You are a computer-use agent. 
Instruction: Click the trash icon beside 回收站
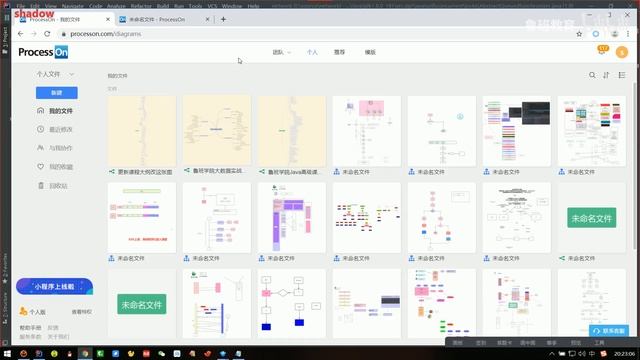tap(40, 185)
